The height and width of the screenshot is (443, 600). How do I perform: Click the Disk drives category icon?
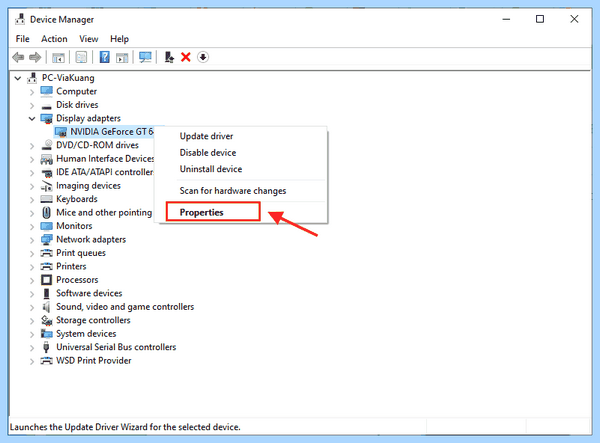[x=46, y=106]
